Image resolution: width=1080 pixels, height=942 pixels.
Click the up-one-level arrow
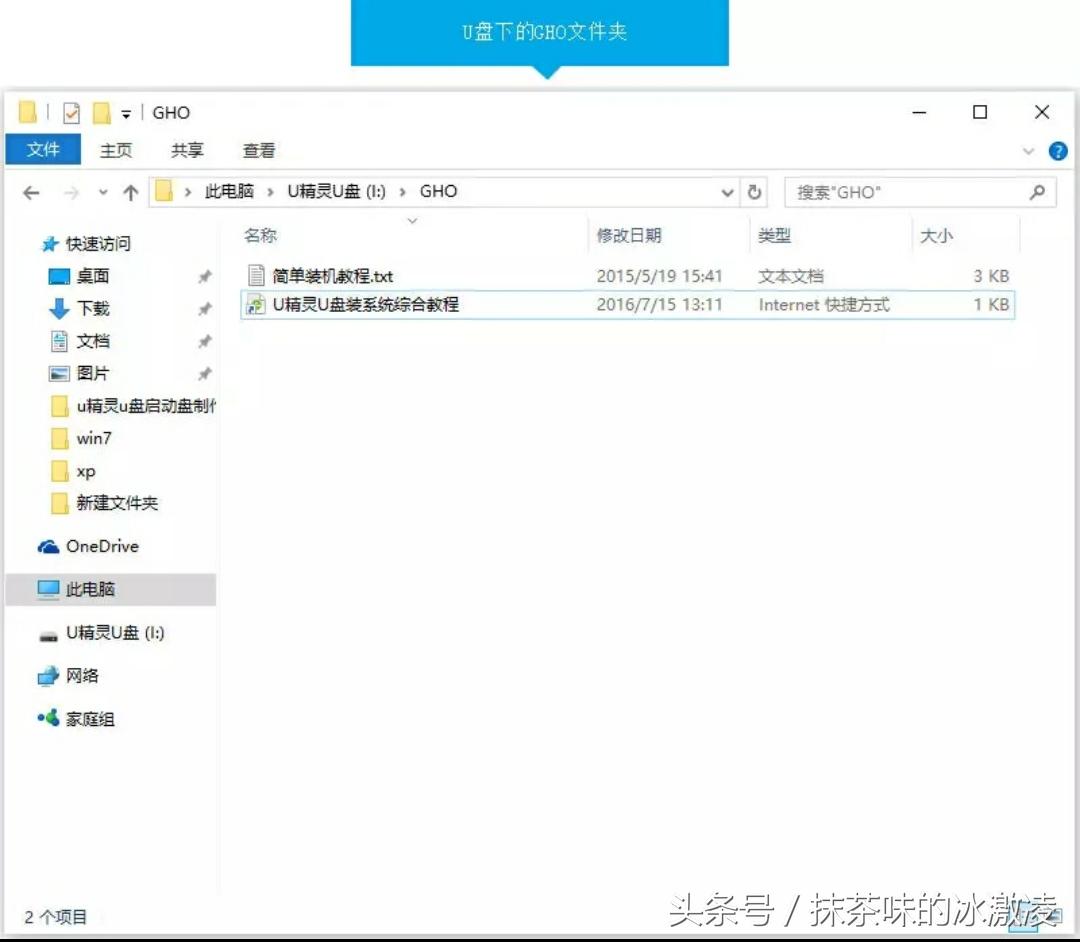[x=131, y=190]
